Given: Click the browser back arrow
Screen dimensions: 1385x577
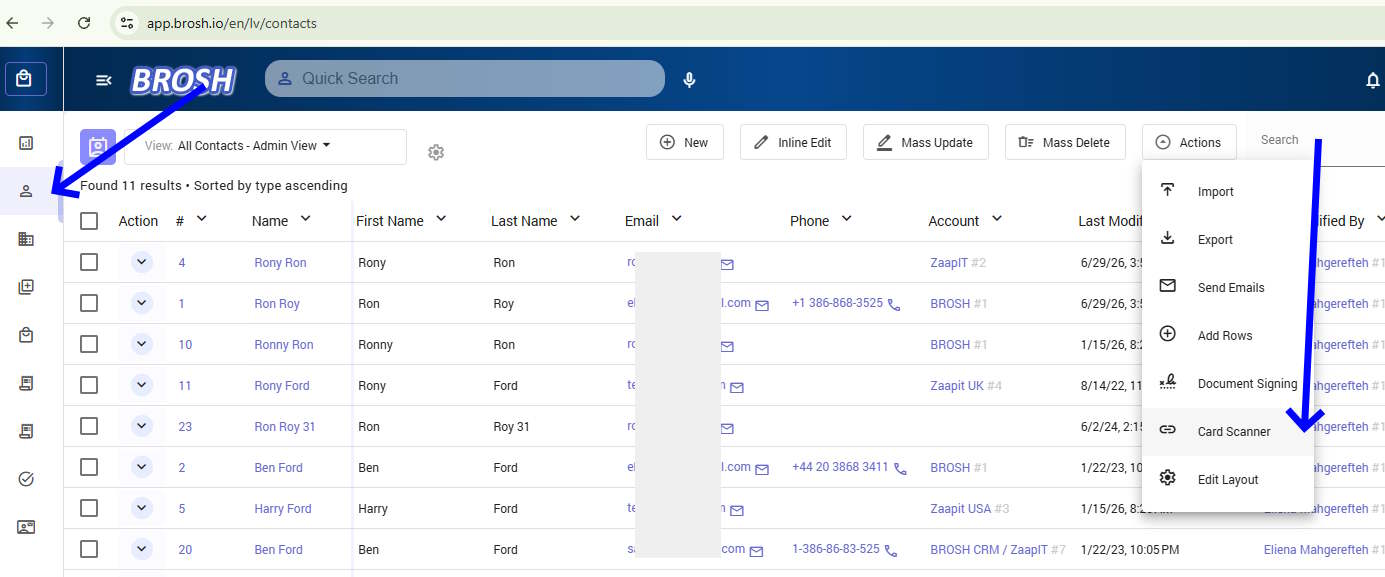Looking at the screenshot, I should [x=12, y=22].
